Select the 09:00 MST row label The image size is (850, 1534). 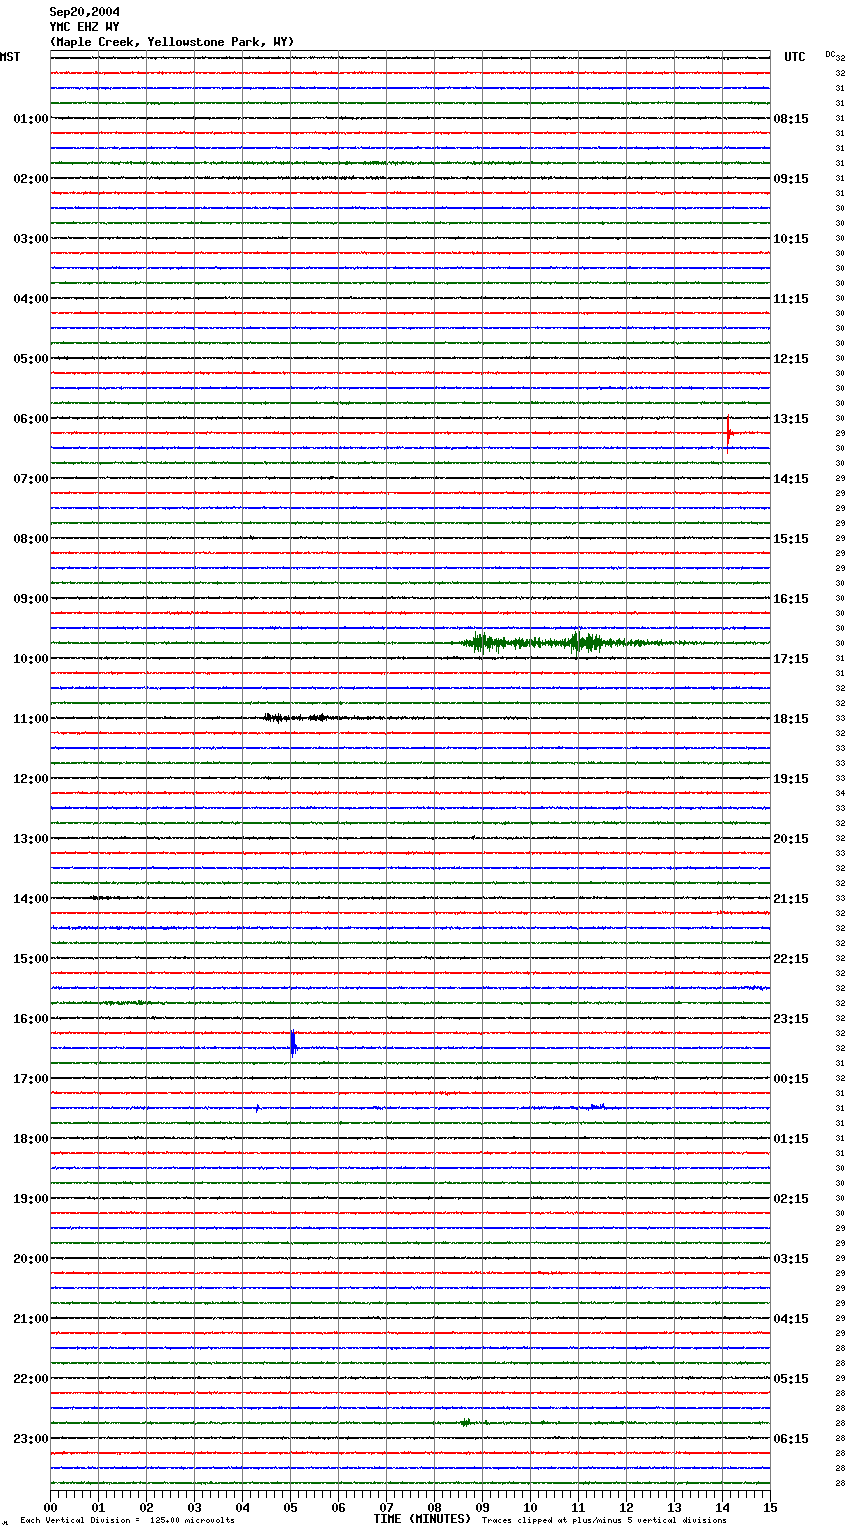30,599
